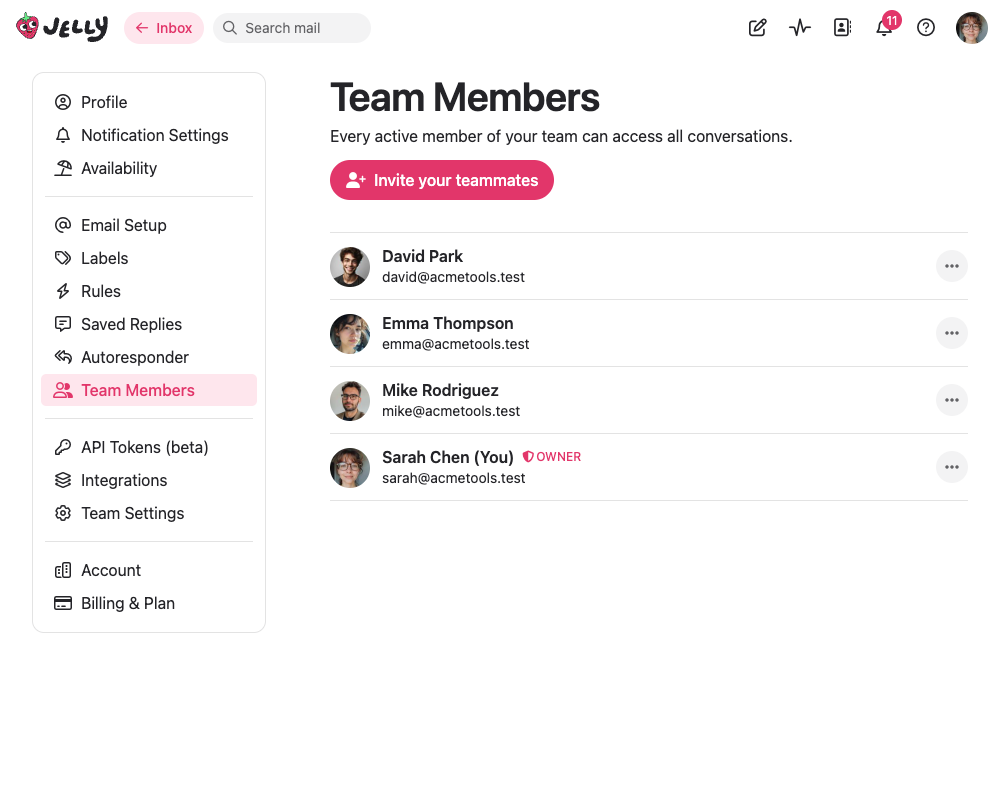This screenshot has width=1000, height=800.
Task: Go to the Billing & Plan section
Action: [x=127, y=603]
